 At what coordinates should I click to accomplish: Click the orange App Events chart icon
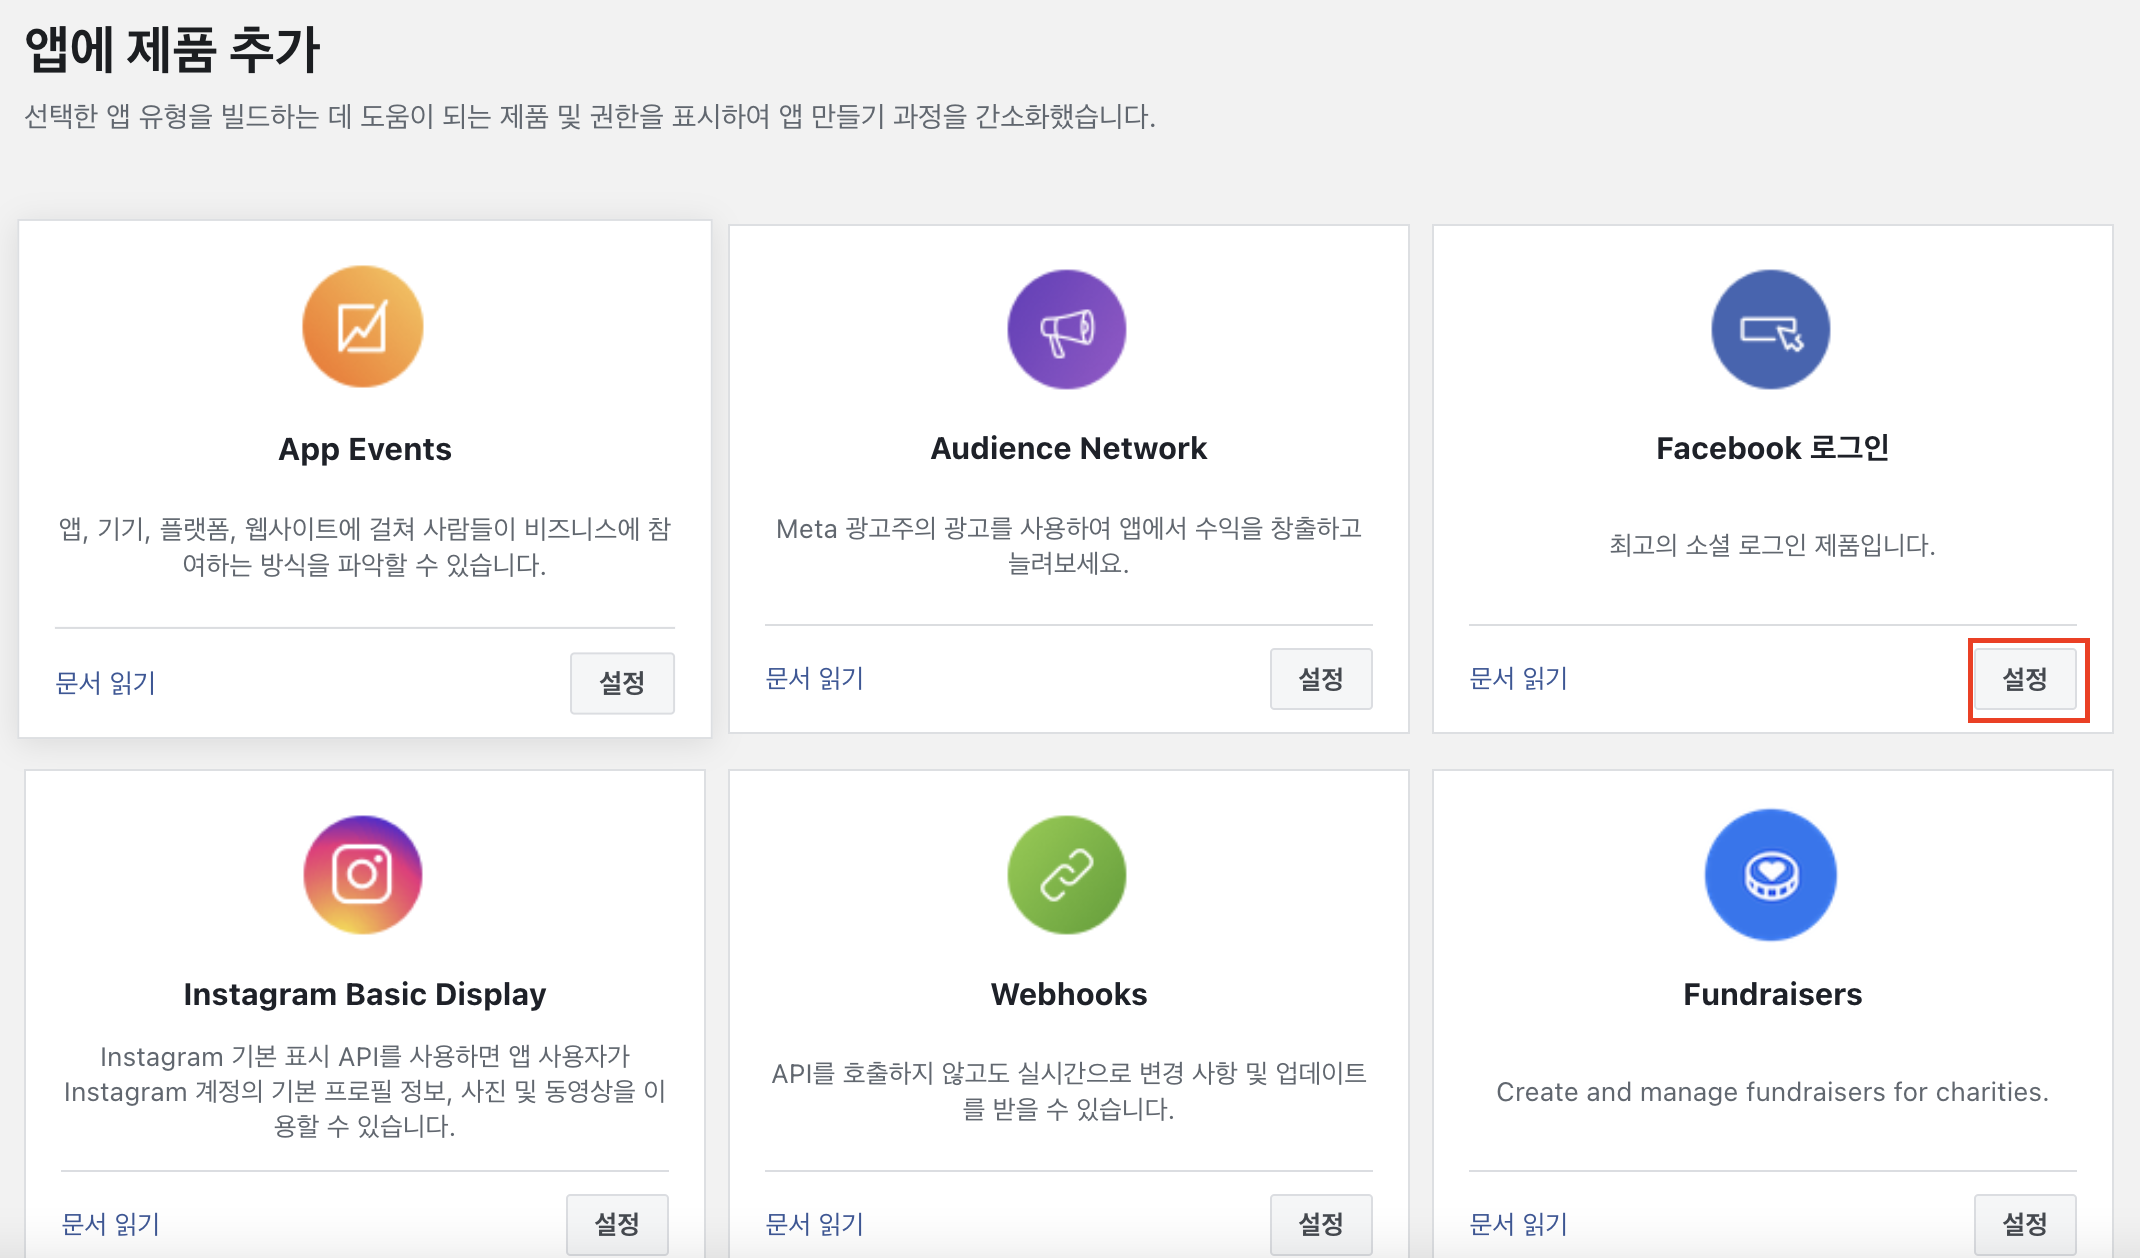click(x=363, y=326)
